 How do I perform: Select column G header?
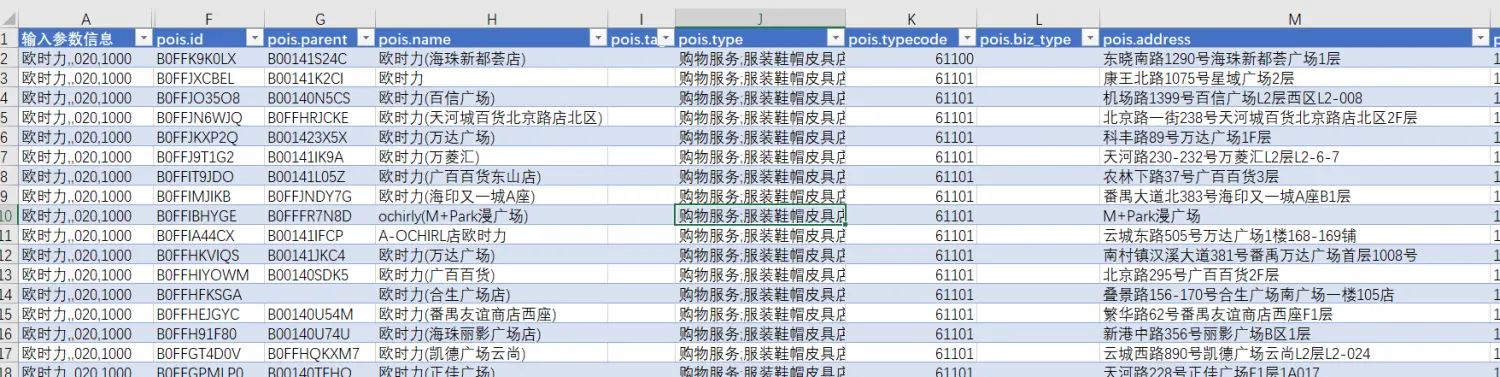(x=320, y=19)
